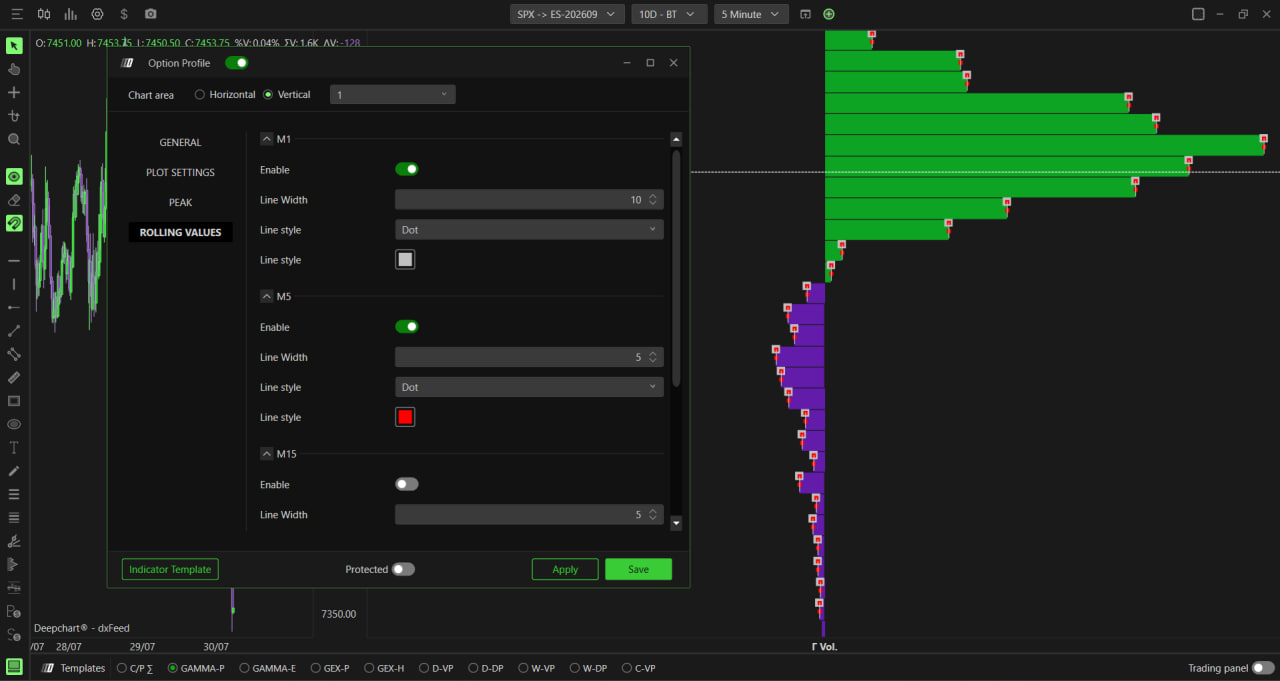
Task: Click the Apply button
Action: click(565, 569)
